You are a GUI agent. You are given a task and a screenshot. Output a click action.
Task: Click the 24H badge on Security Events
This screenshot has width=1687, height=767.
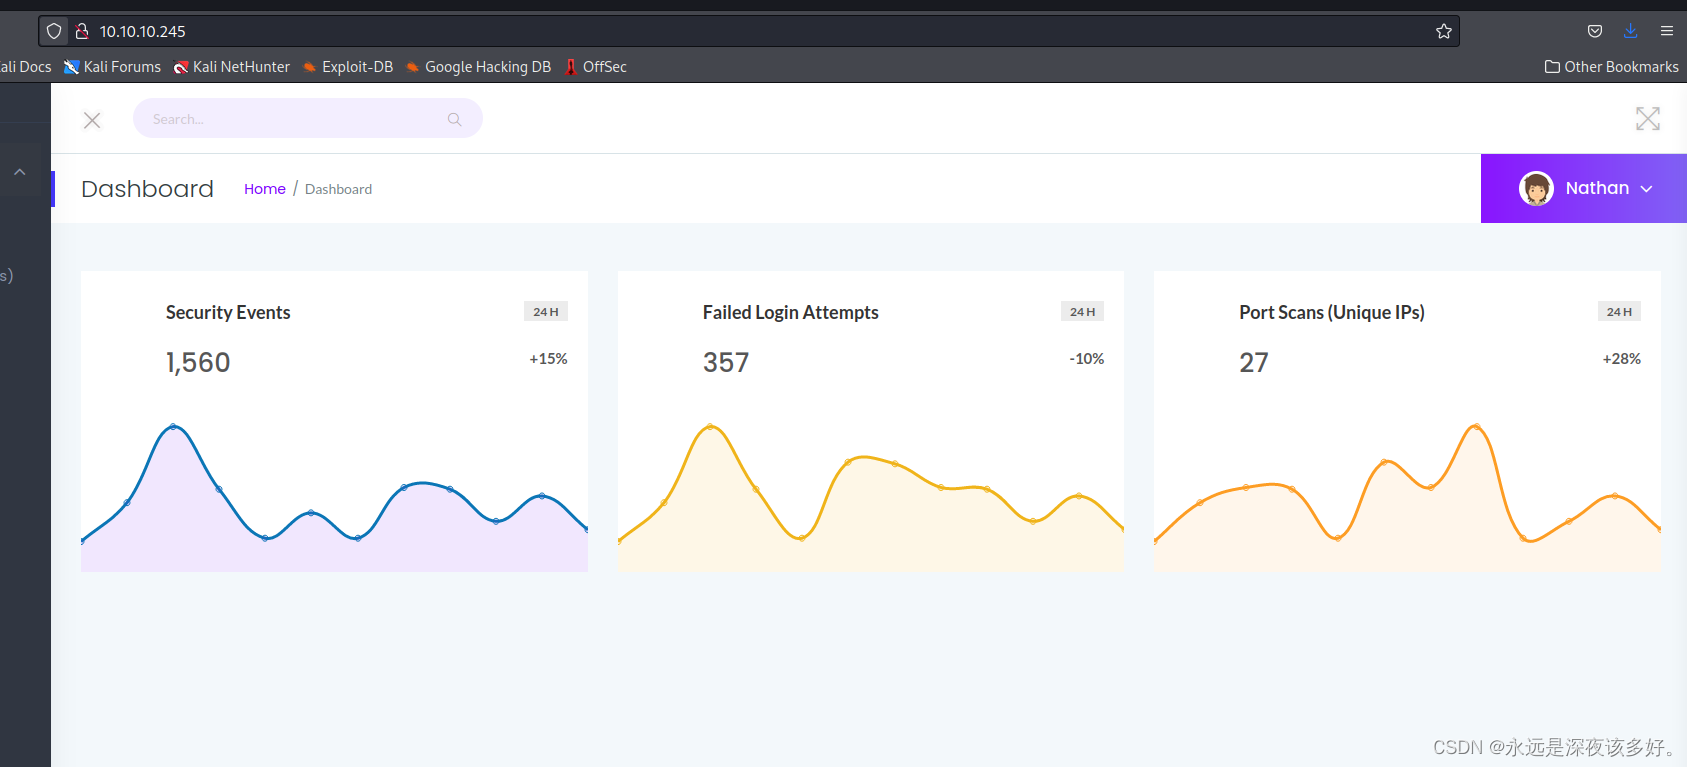coord(546,312)
